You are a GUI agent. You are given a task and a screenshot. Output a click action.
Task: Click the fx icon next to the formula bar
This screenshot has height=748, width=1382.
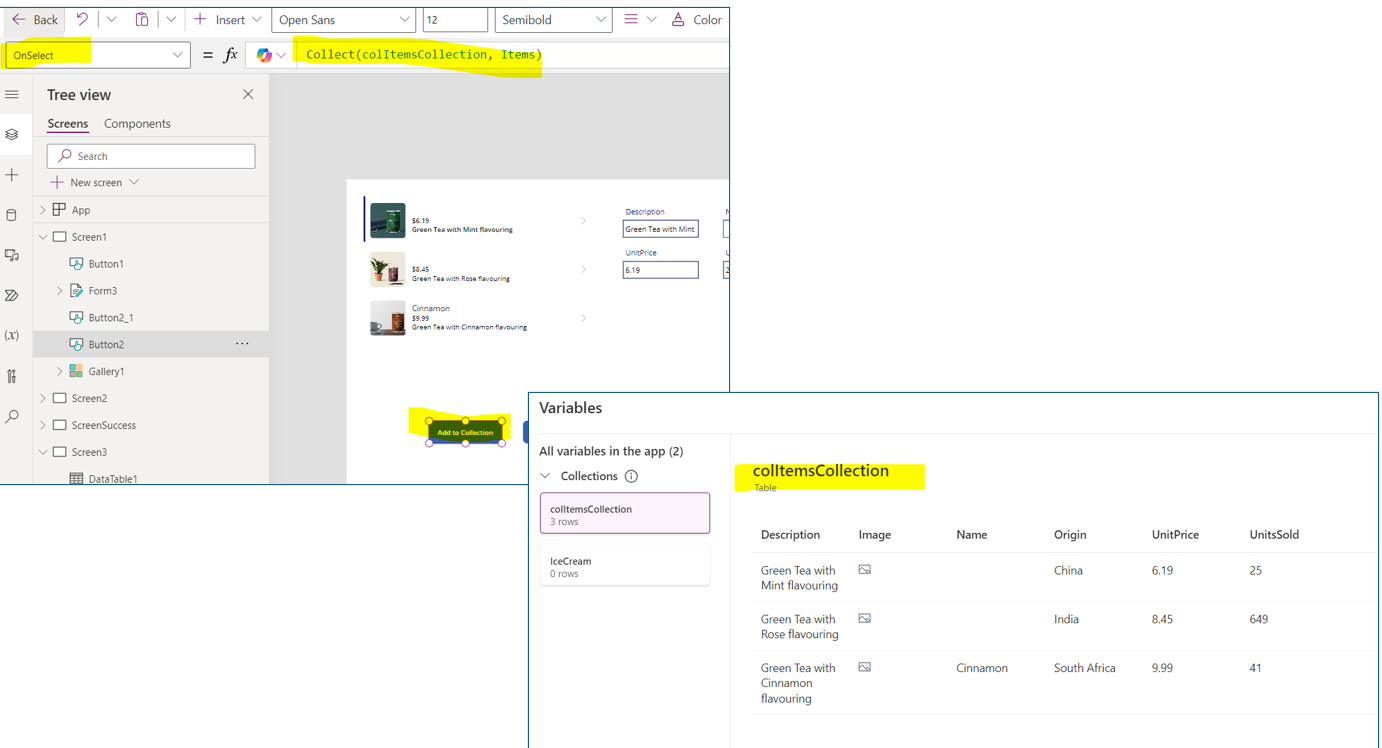coord(231,55)
